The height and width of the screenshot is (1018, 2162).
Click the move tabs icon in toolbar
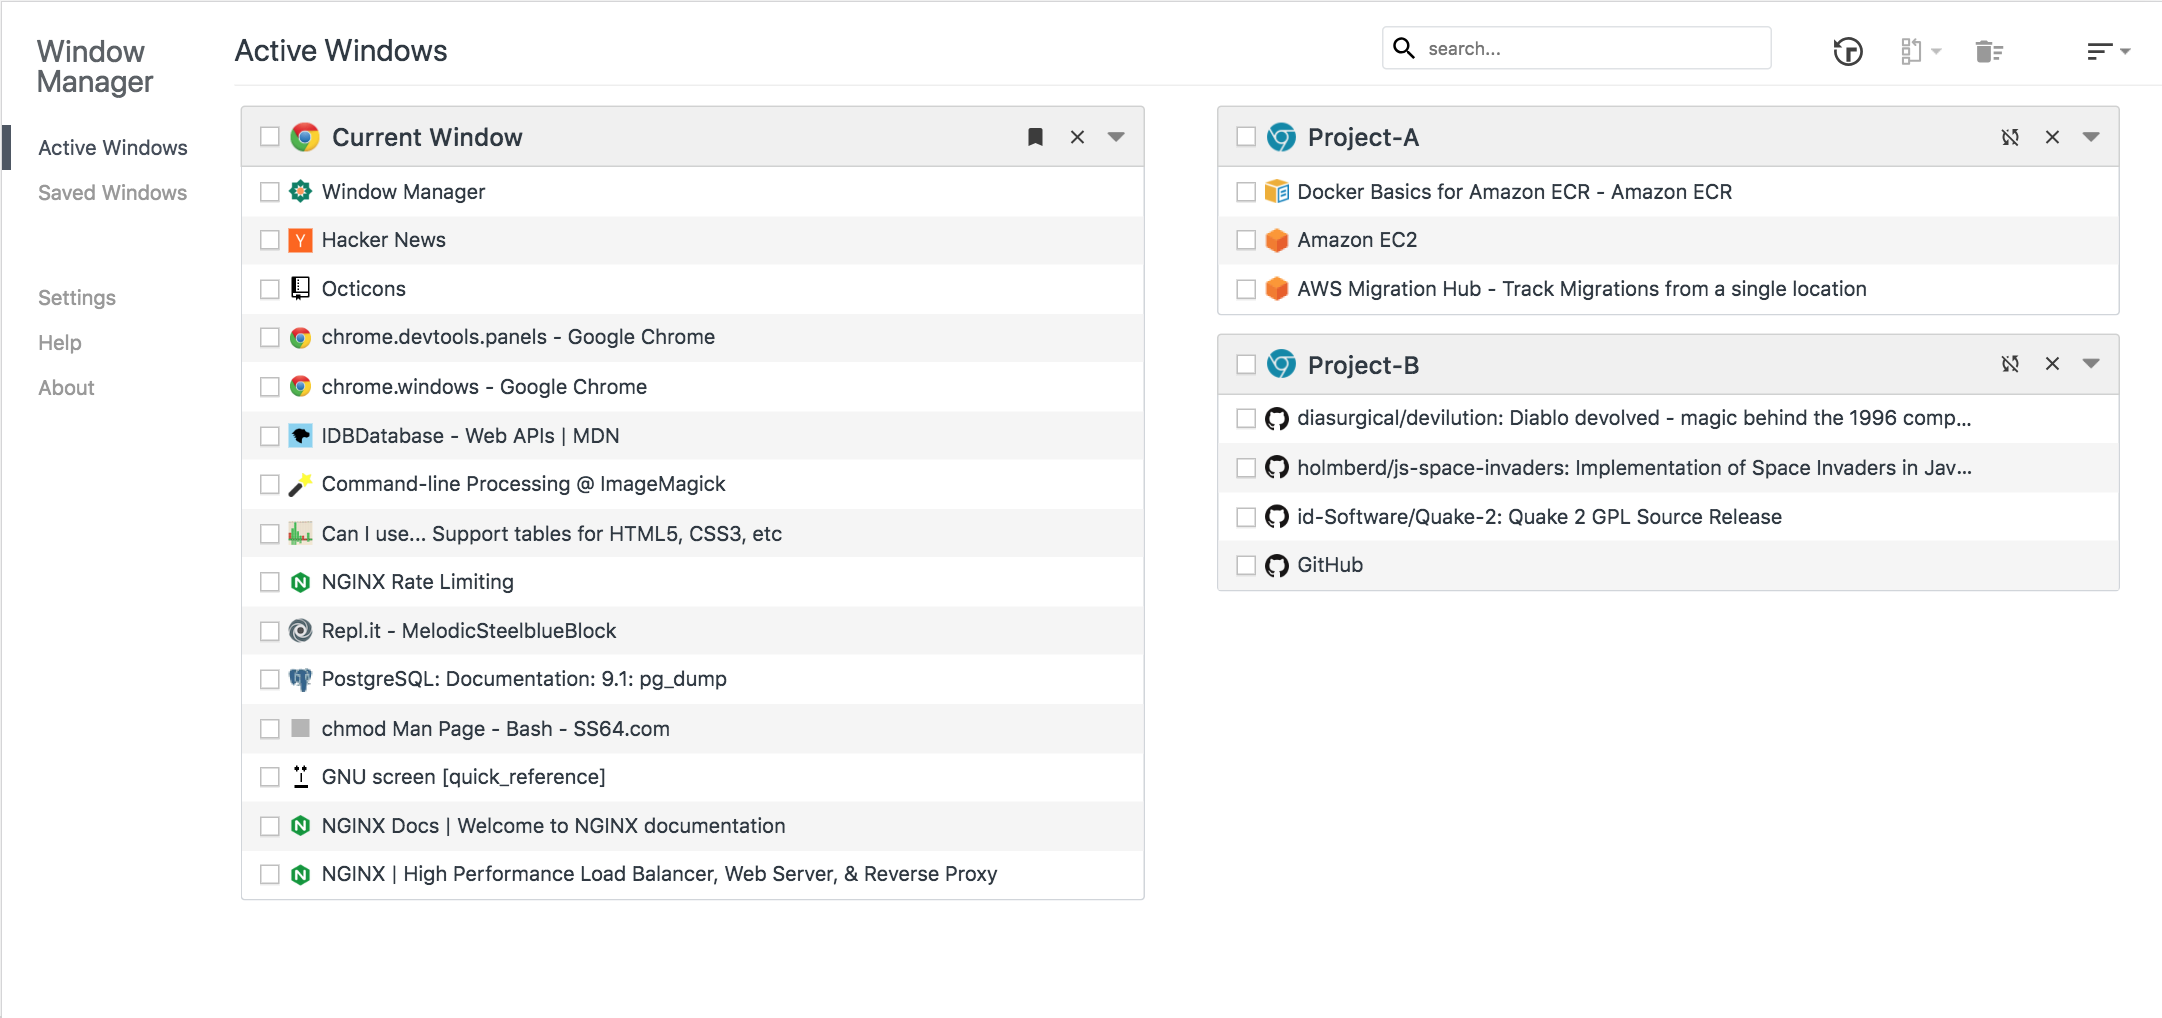[1910, 51]
